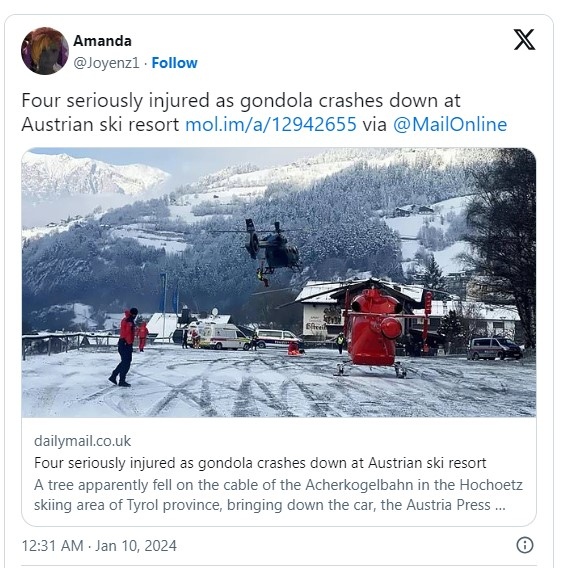The height and width of the screenshot is (568, 568).
Task: Click the card description mentioning Acherkogelbahn
Action: [x=278, y=495]
